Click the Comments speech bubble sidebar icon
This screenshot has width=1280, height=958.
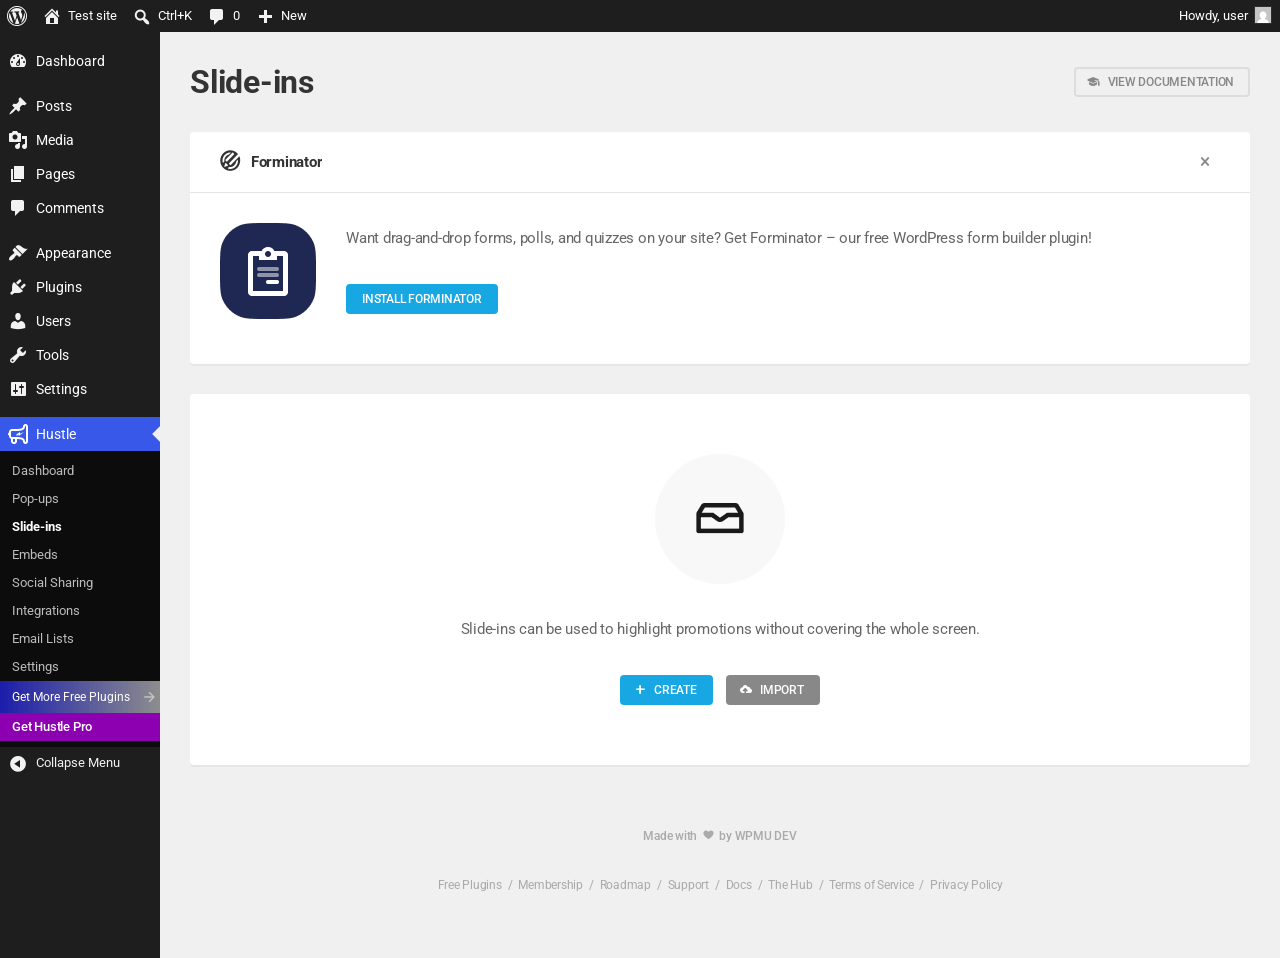(18, 208)
